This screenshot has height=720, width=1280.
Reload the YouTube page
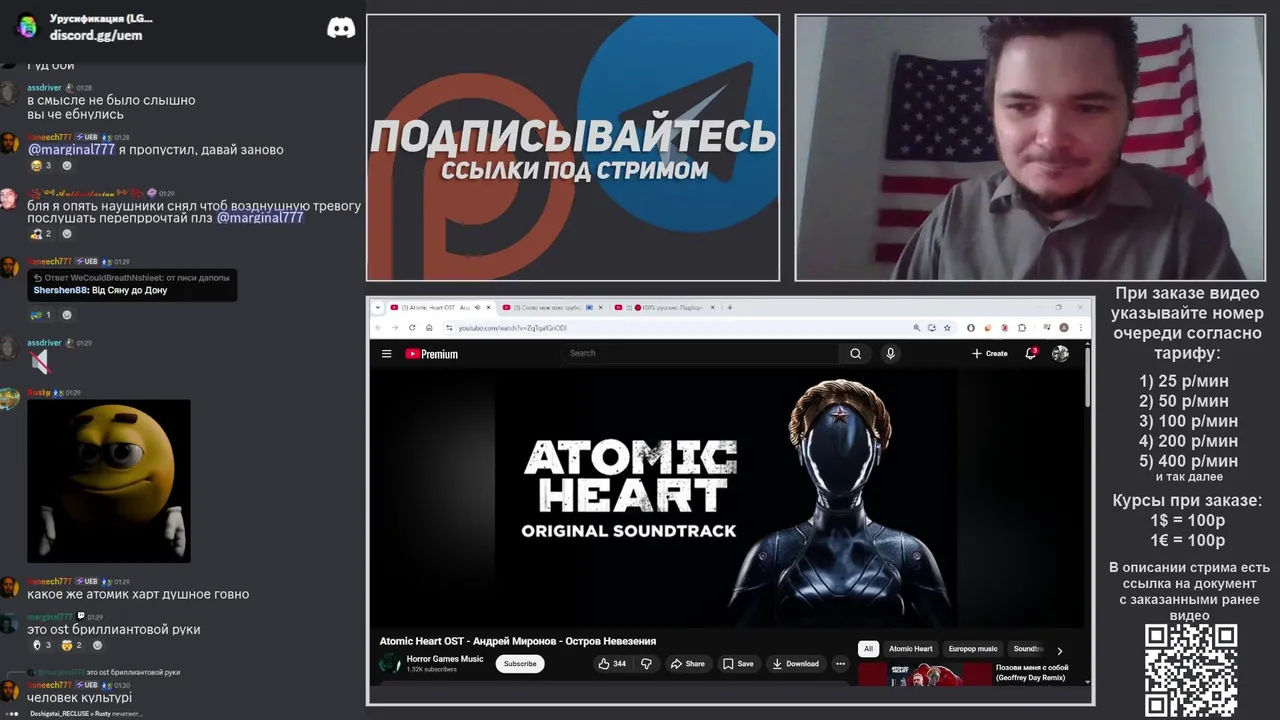click(x=411, y=327)
